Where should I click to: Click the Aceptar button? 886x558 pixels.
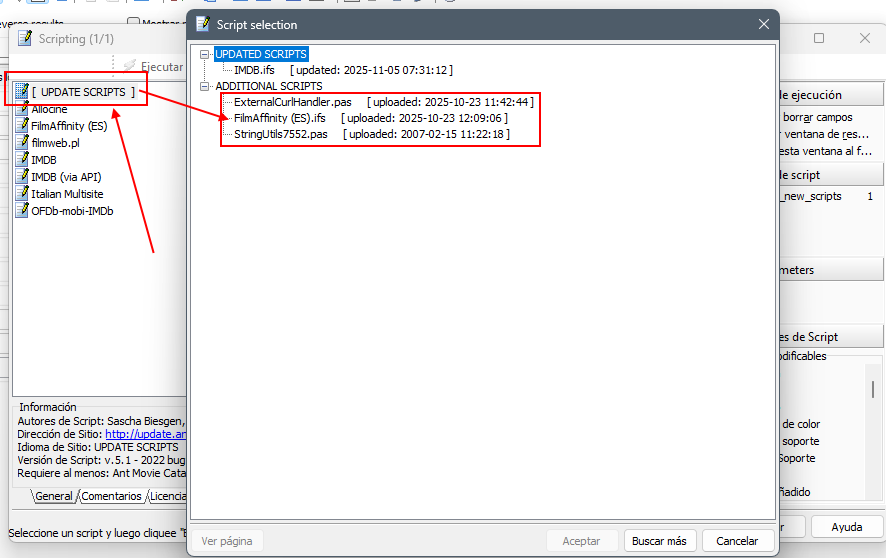(x=581, y=541)
